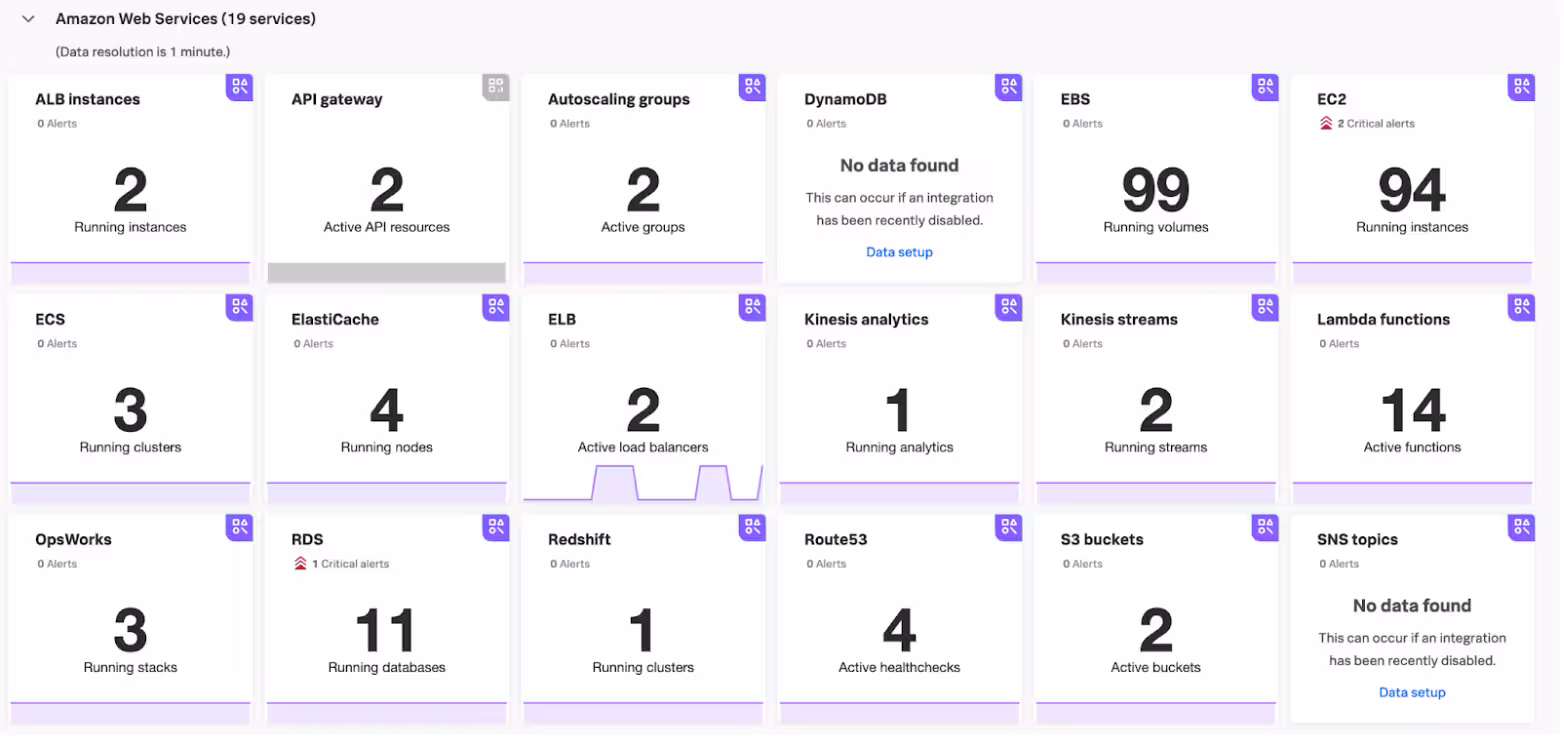Click the grayed icon on API gateway card
Viewport: 1564px width, 736px height.
click(496, 87)
